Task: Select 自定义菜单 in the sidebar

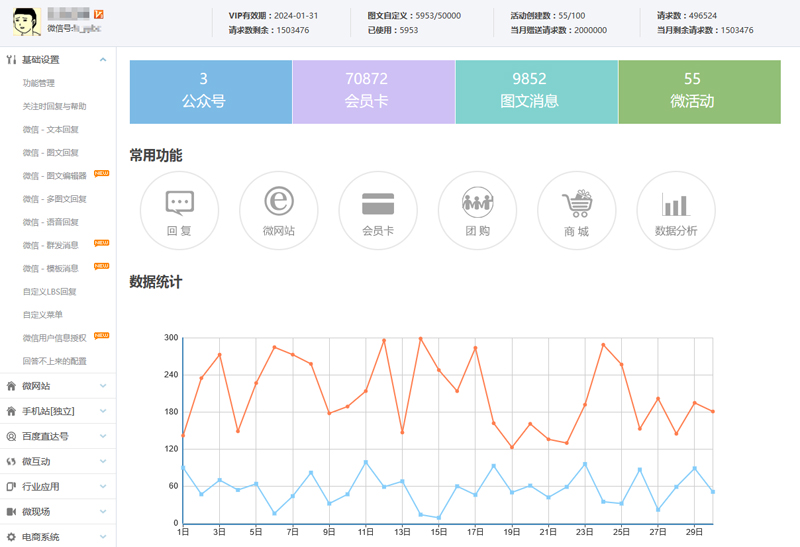Action: tap(42, 315)
